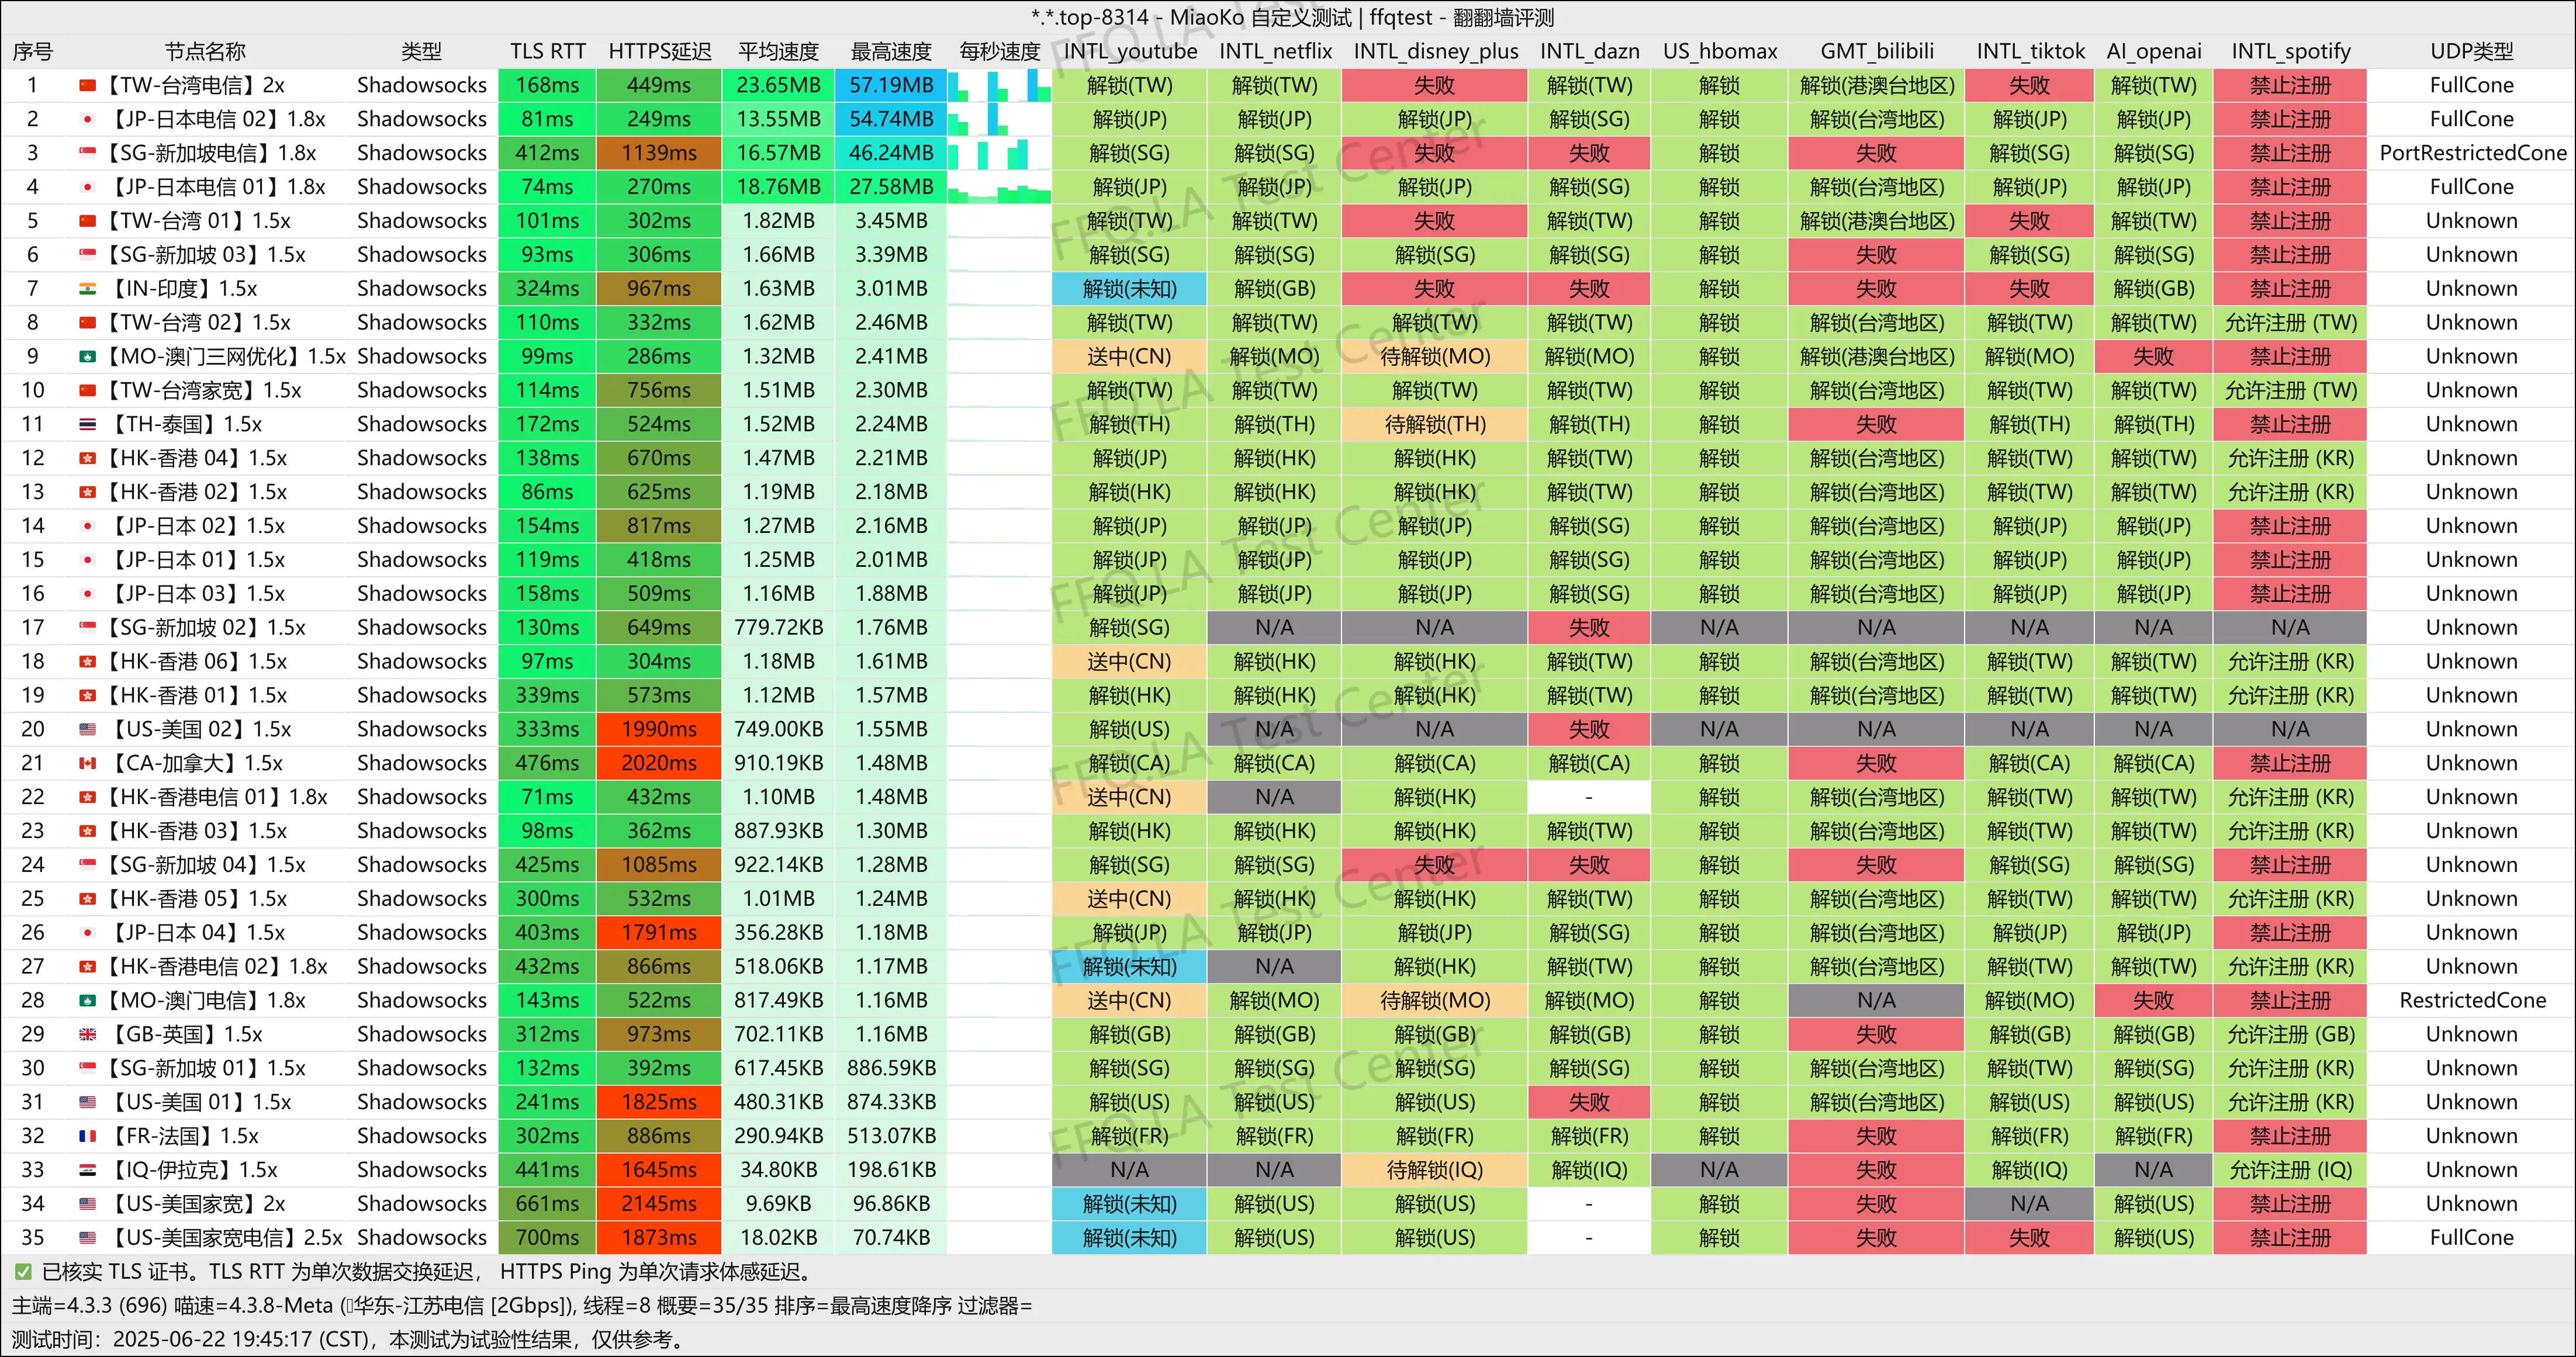Click the 2020ms HTTPS latency cell
Screen dimensions: 2576x1357
click(659, 764)
